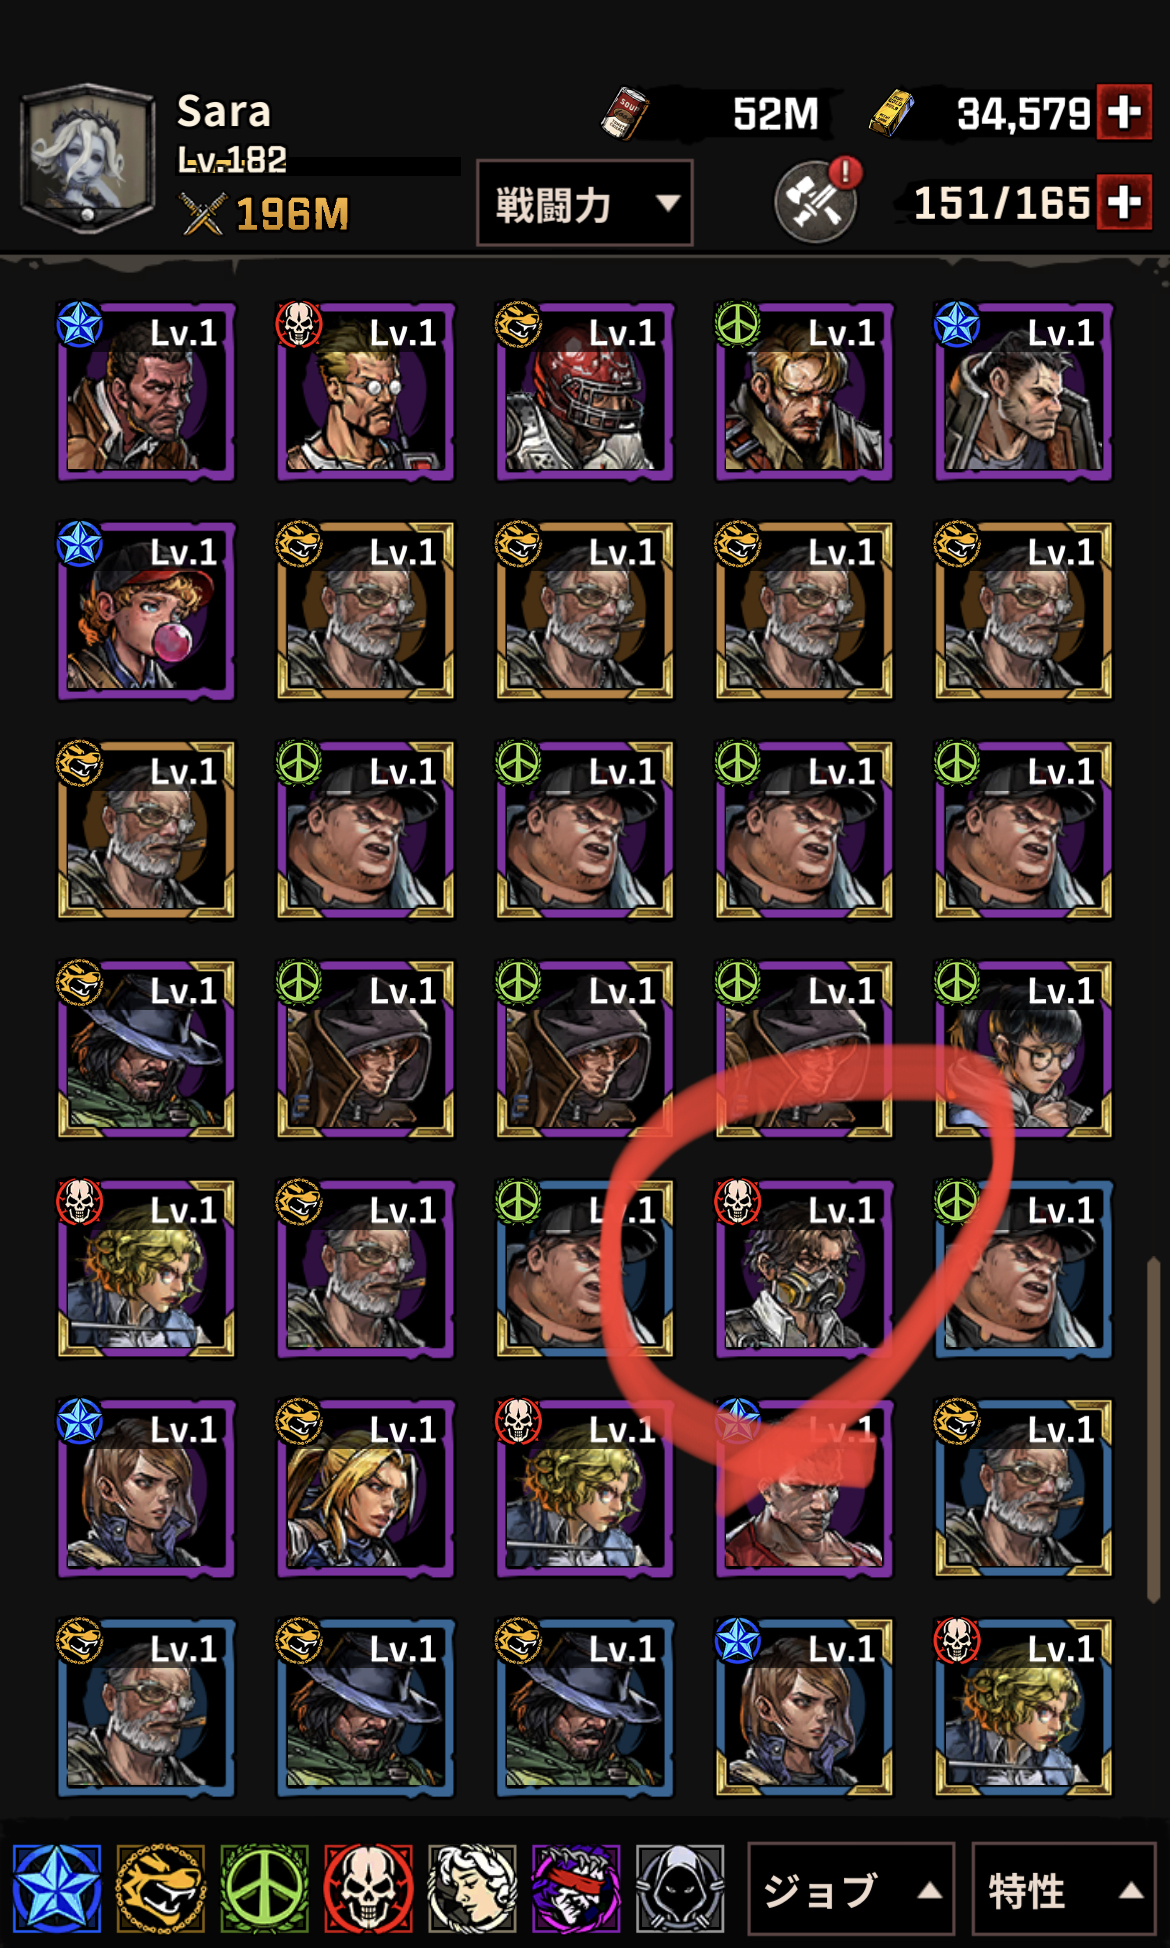
Task: Toggle the gold tiger faction filter
Action: (161, 1888)
